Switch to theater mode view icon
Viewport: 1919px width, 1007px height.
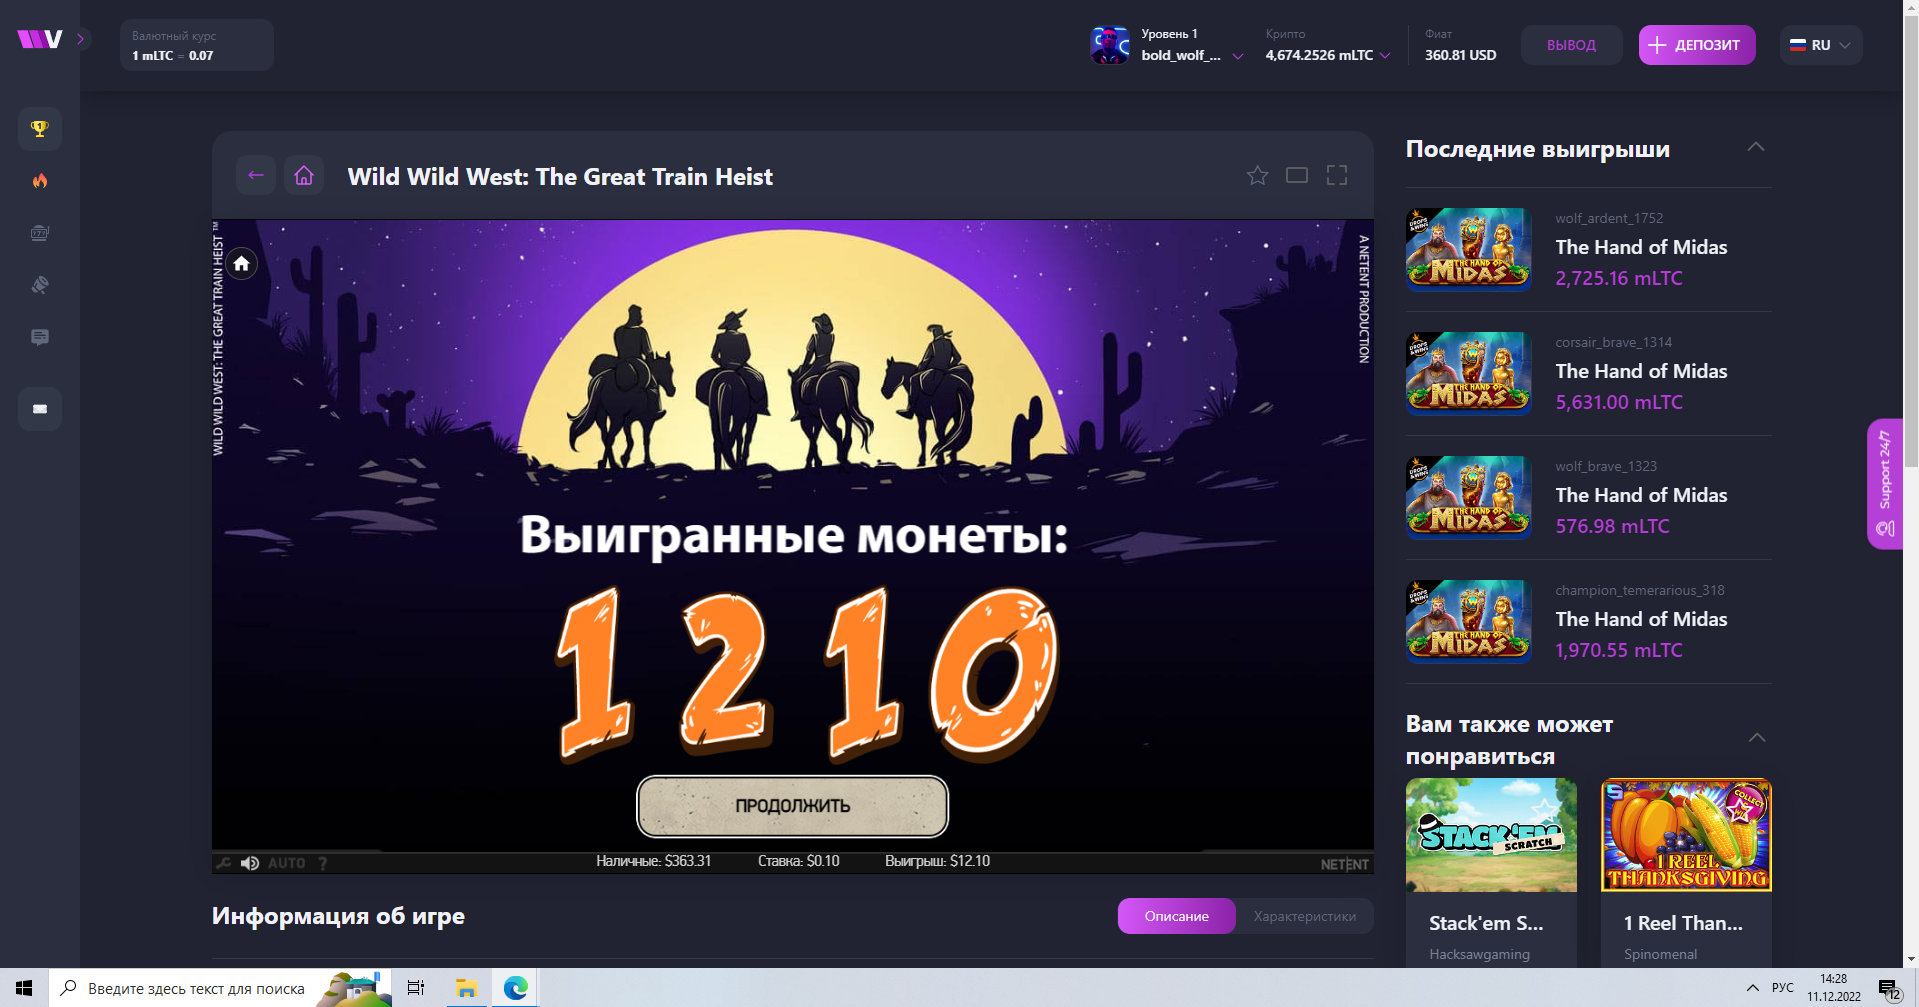point(1297,176)
